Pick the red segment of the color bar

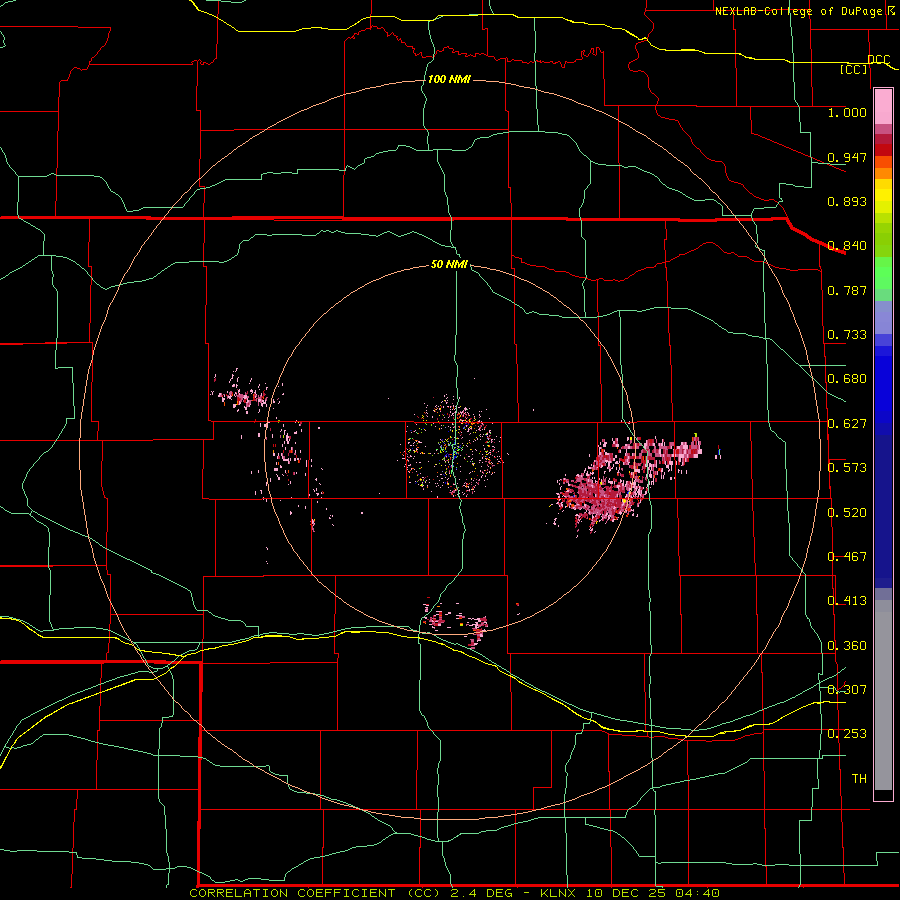883,150
